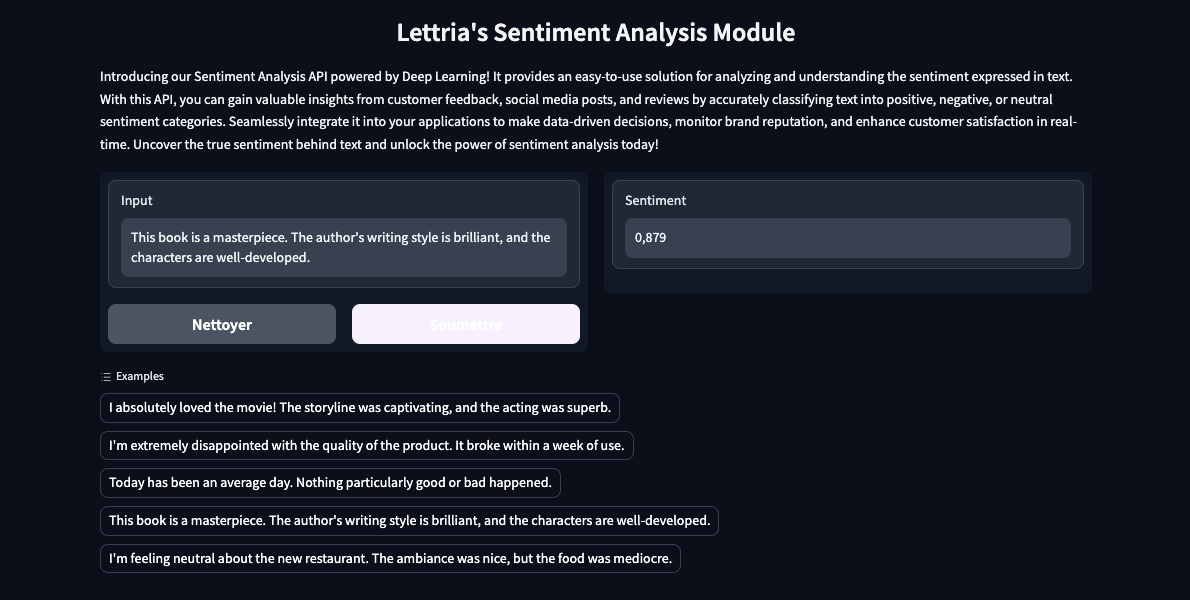Click the Examples list icon
This screenshot has height=600, width=1190.
pyautogui.click(x=106, y=377)
